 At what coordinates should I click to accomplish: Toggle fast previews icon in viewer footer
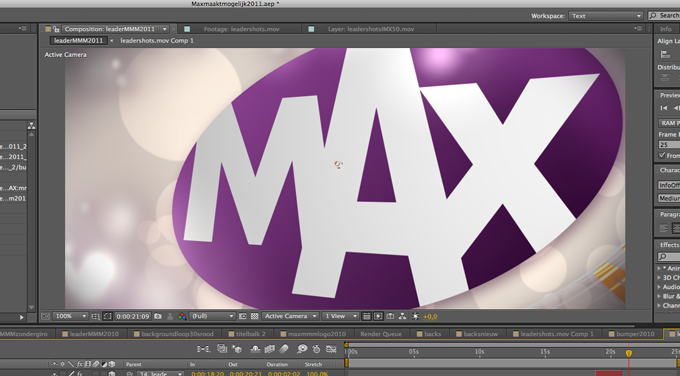coord(378,316)
